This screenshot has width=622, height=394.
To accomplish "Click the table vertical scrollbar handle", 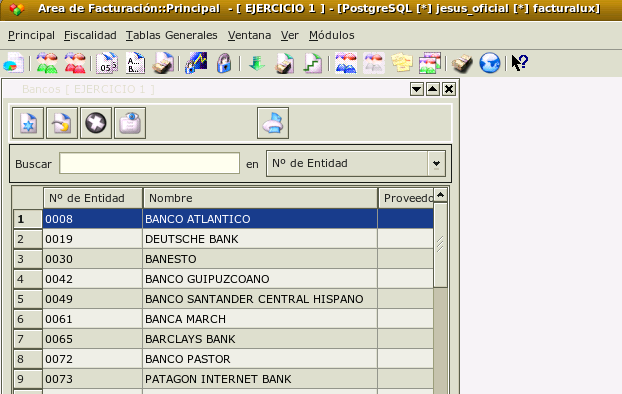I will [440, 245].
